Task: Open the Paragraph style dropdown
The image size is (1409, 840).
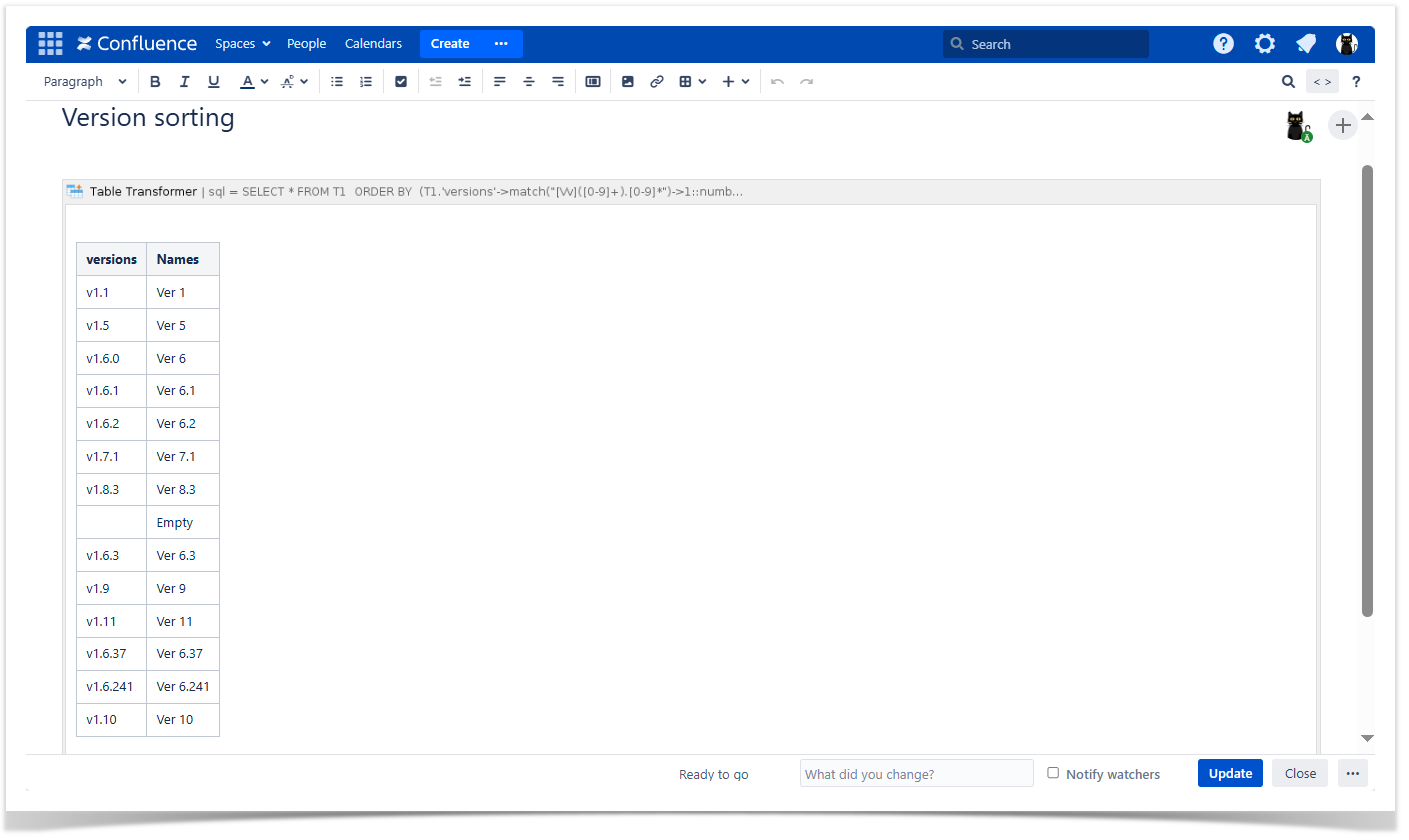Action: (x=85, y=82)
